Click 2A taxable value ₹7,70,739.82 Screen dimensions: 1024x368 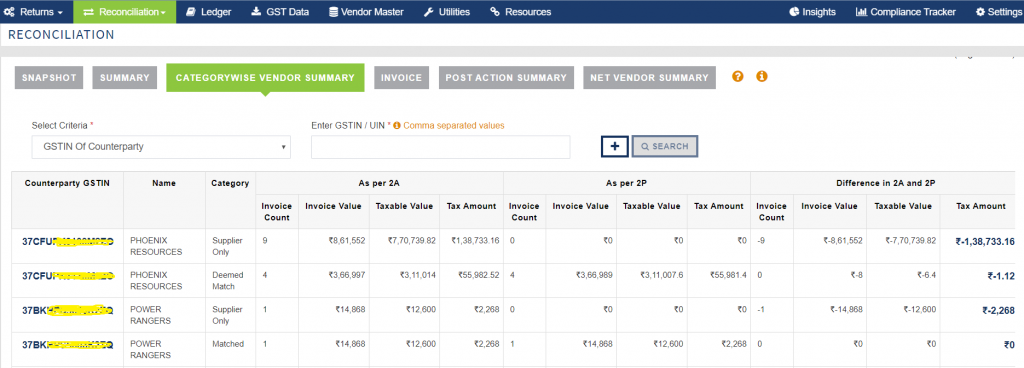click(x=411, y=241)
